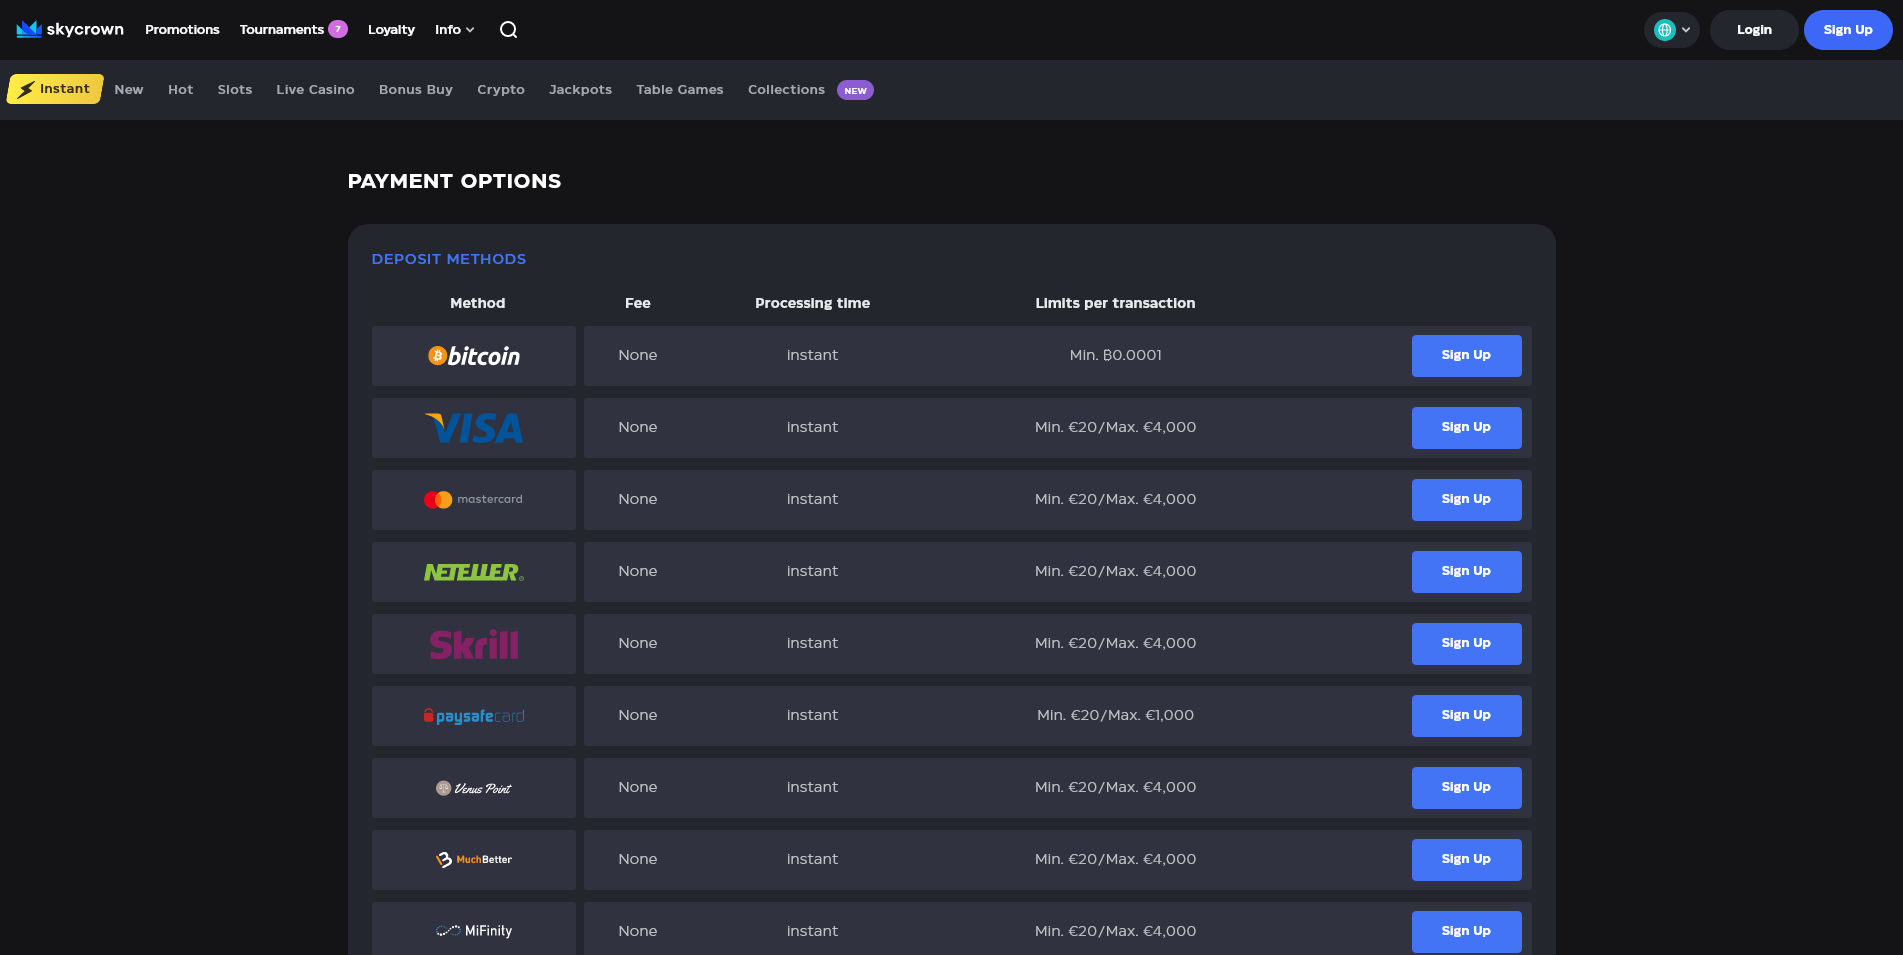Click the VISA payment logo
1903x955 pixels.
click(474, 428)
